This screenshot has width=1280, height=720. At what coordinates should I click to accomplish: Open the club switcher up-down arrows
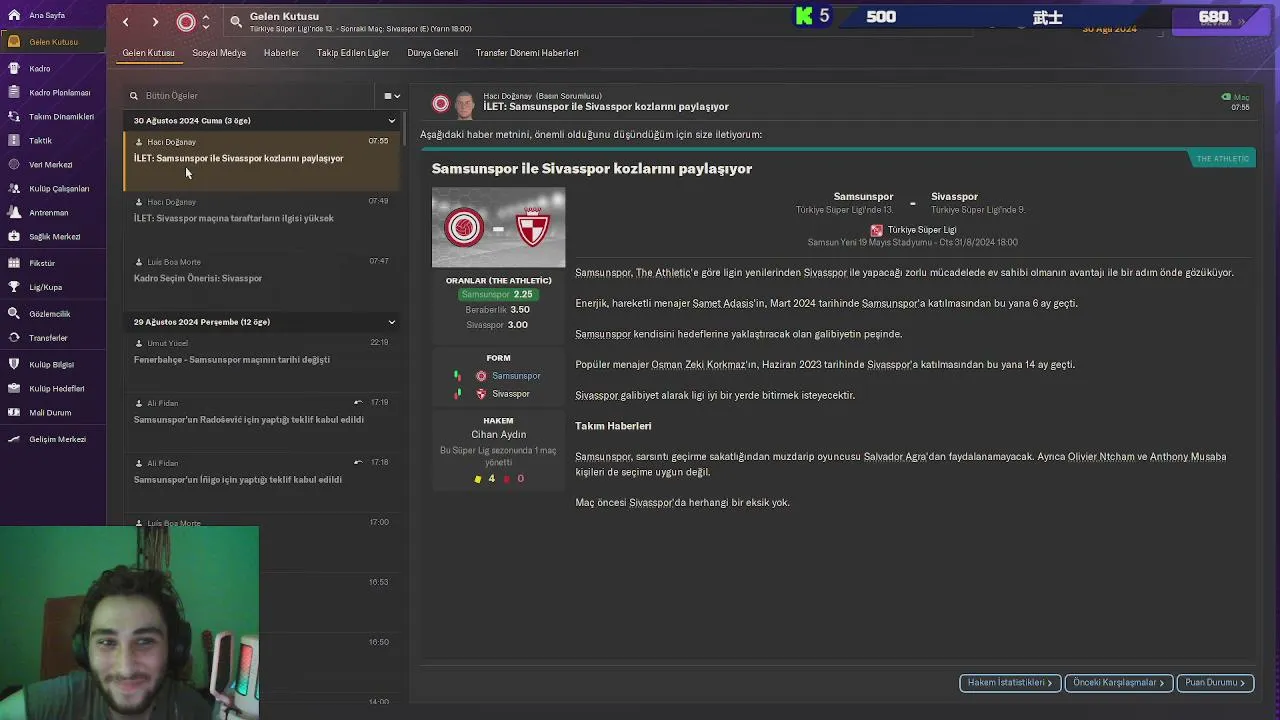[206, 21]
